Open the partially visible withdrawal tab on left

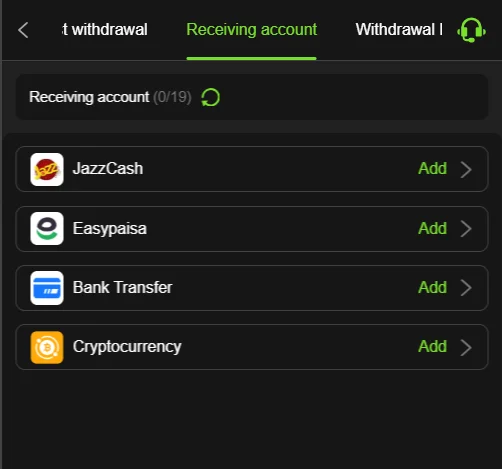[x=105, y=30]
